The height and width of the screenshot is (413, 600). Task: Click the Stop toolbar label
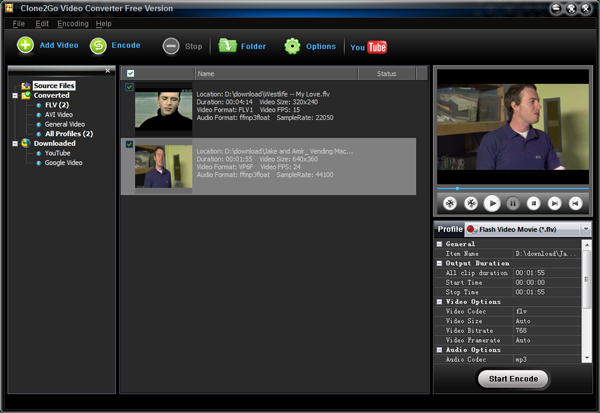point(194,46)
